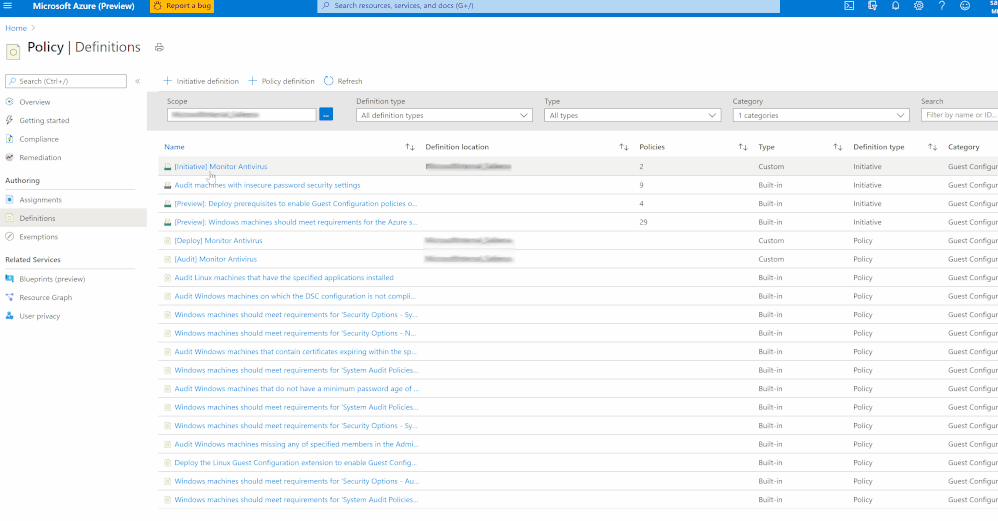Open Exemptions under Authoring
The height and width of the screenshot is (521, 998).
38,237
